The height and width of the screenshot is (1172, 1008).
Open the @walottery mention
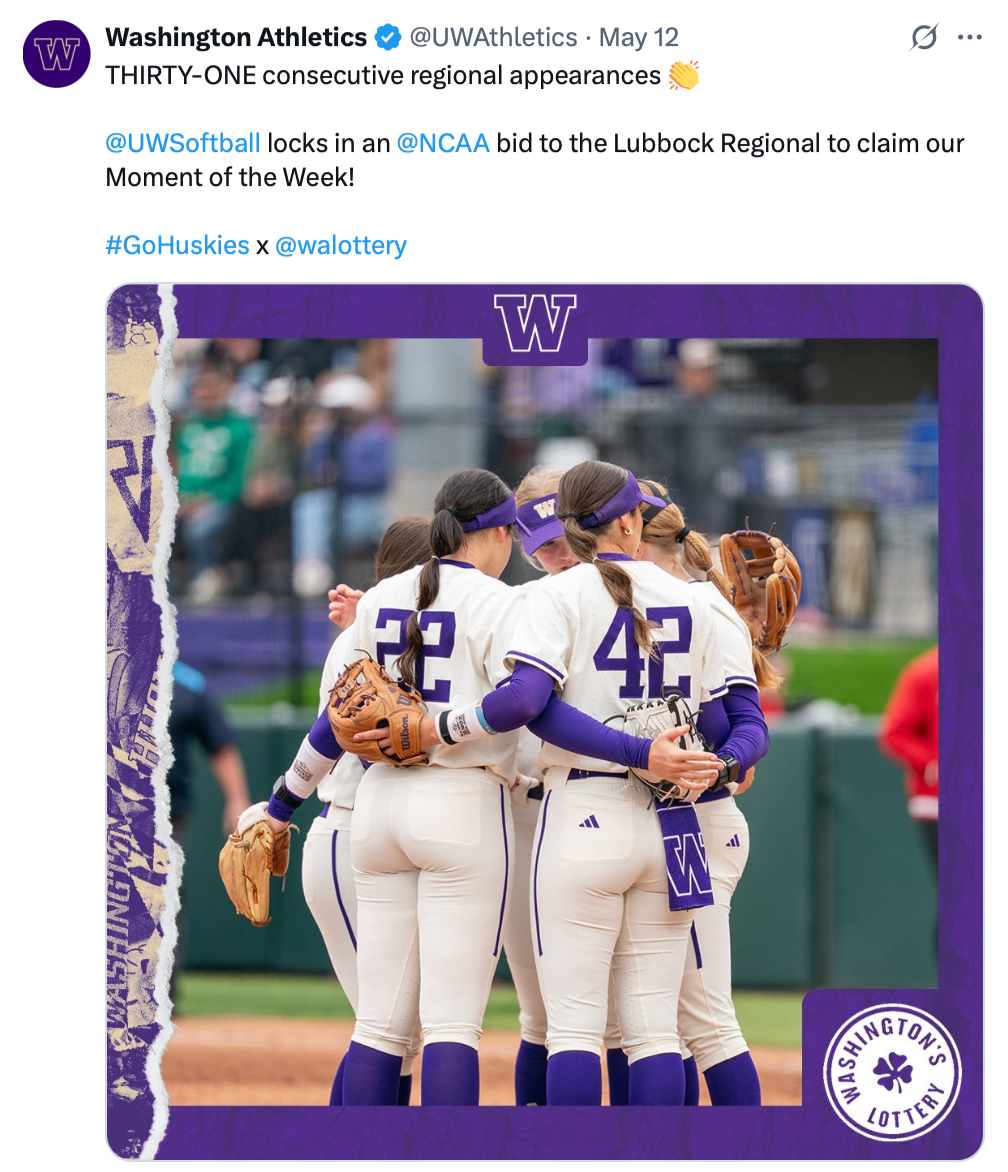(341, 245)
